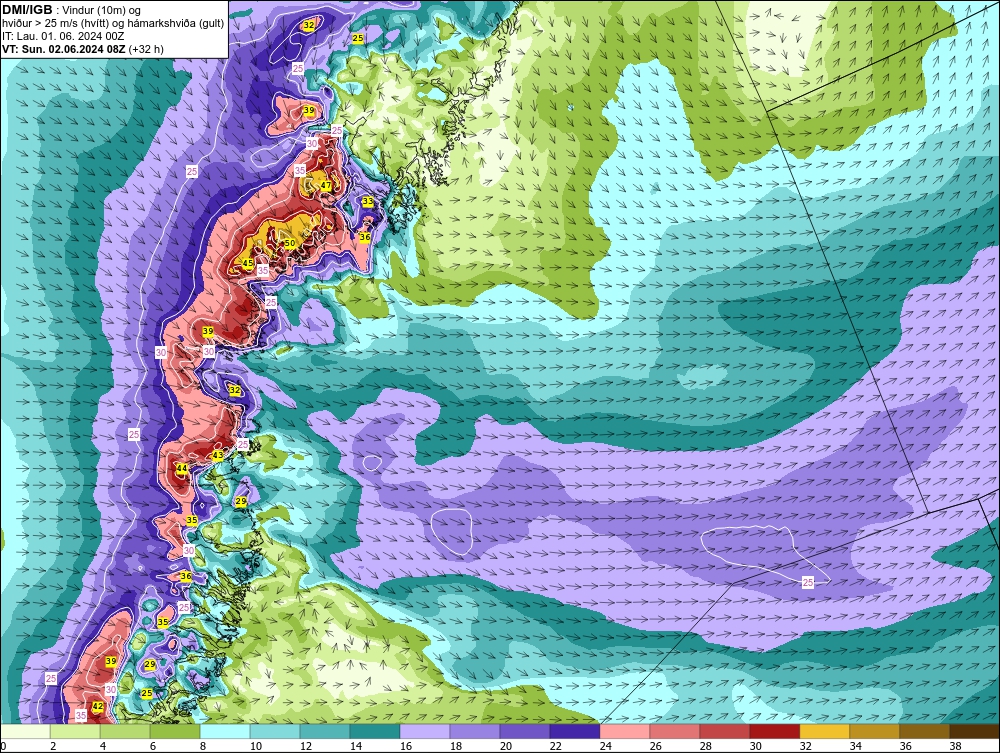Select the 20–22 m/s purple legend swatch
The image size is (1000, 753).
(525, 731)
